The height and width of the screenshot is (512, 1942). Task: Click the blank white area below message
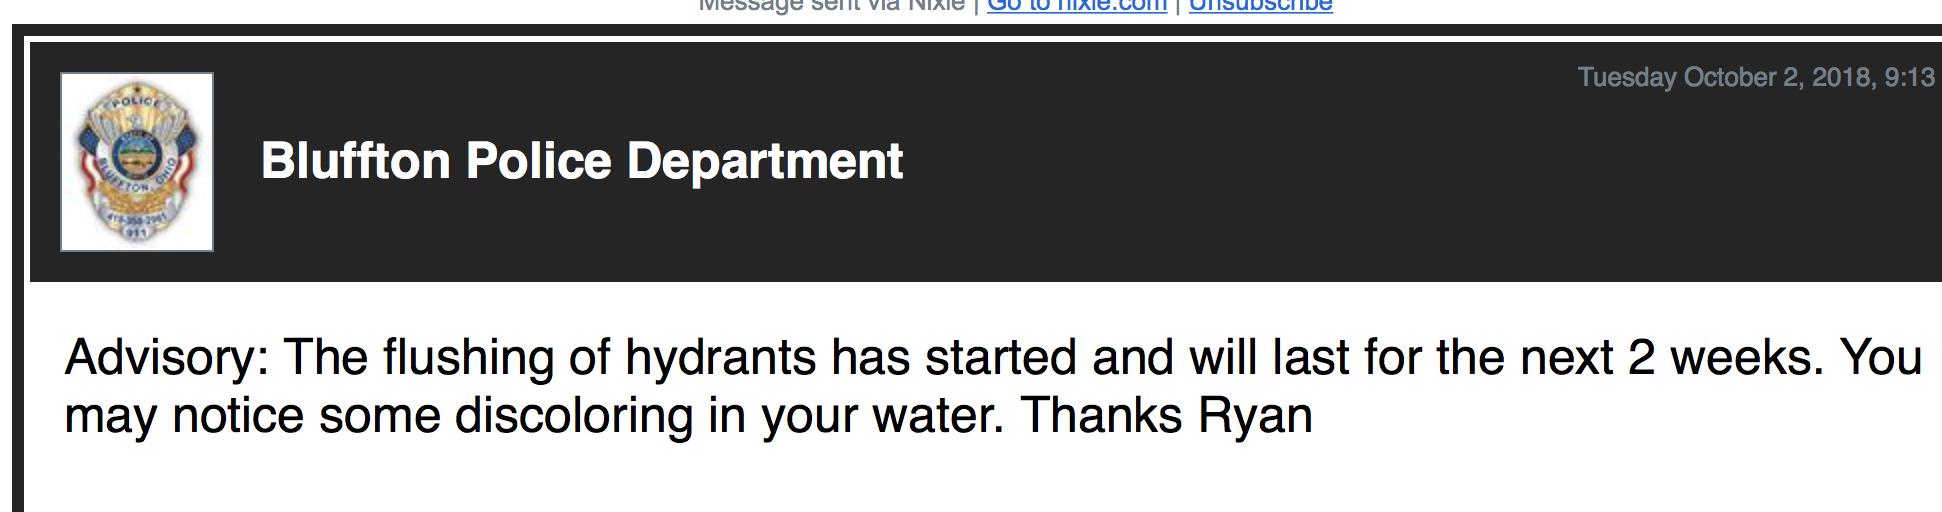(980, 482)
